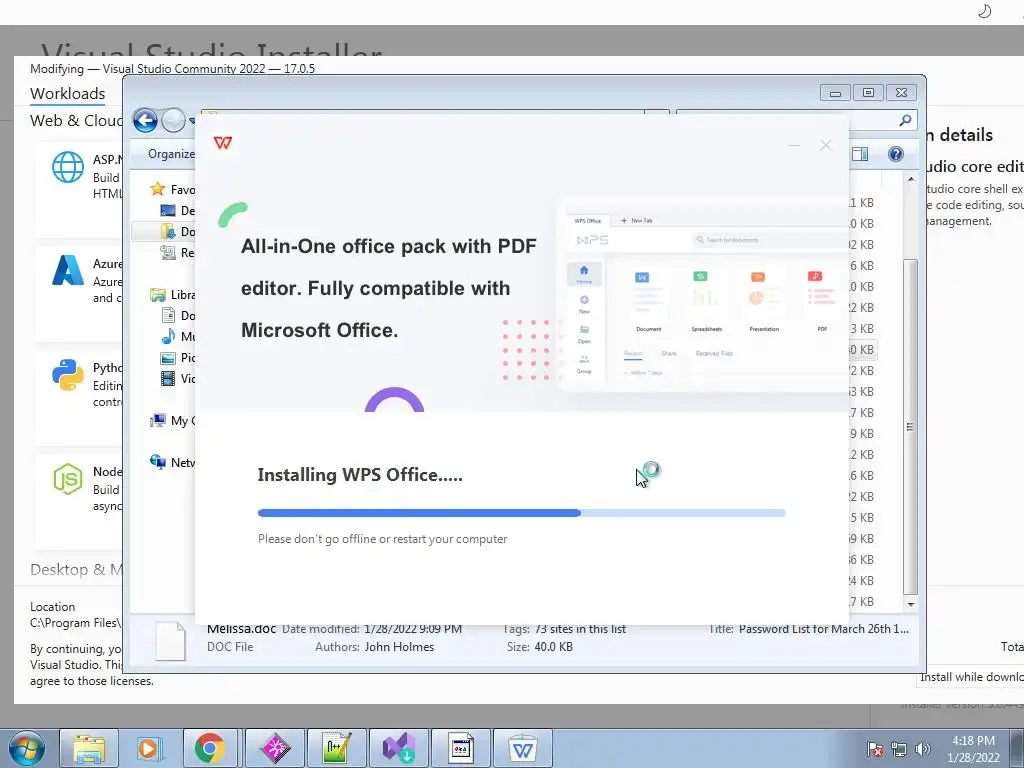The image size is (1024, 768).
Task: Open the network icon in the system tray
Action: coord(899,749)
